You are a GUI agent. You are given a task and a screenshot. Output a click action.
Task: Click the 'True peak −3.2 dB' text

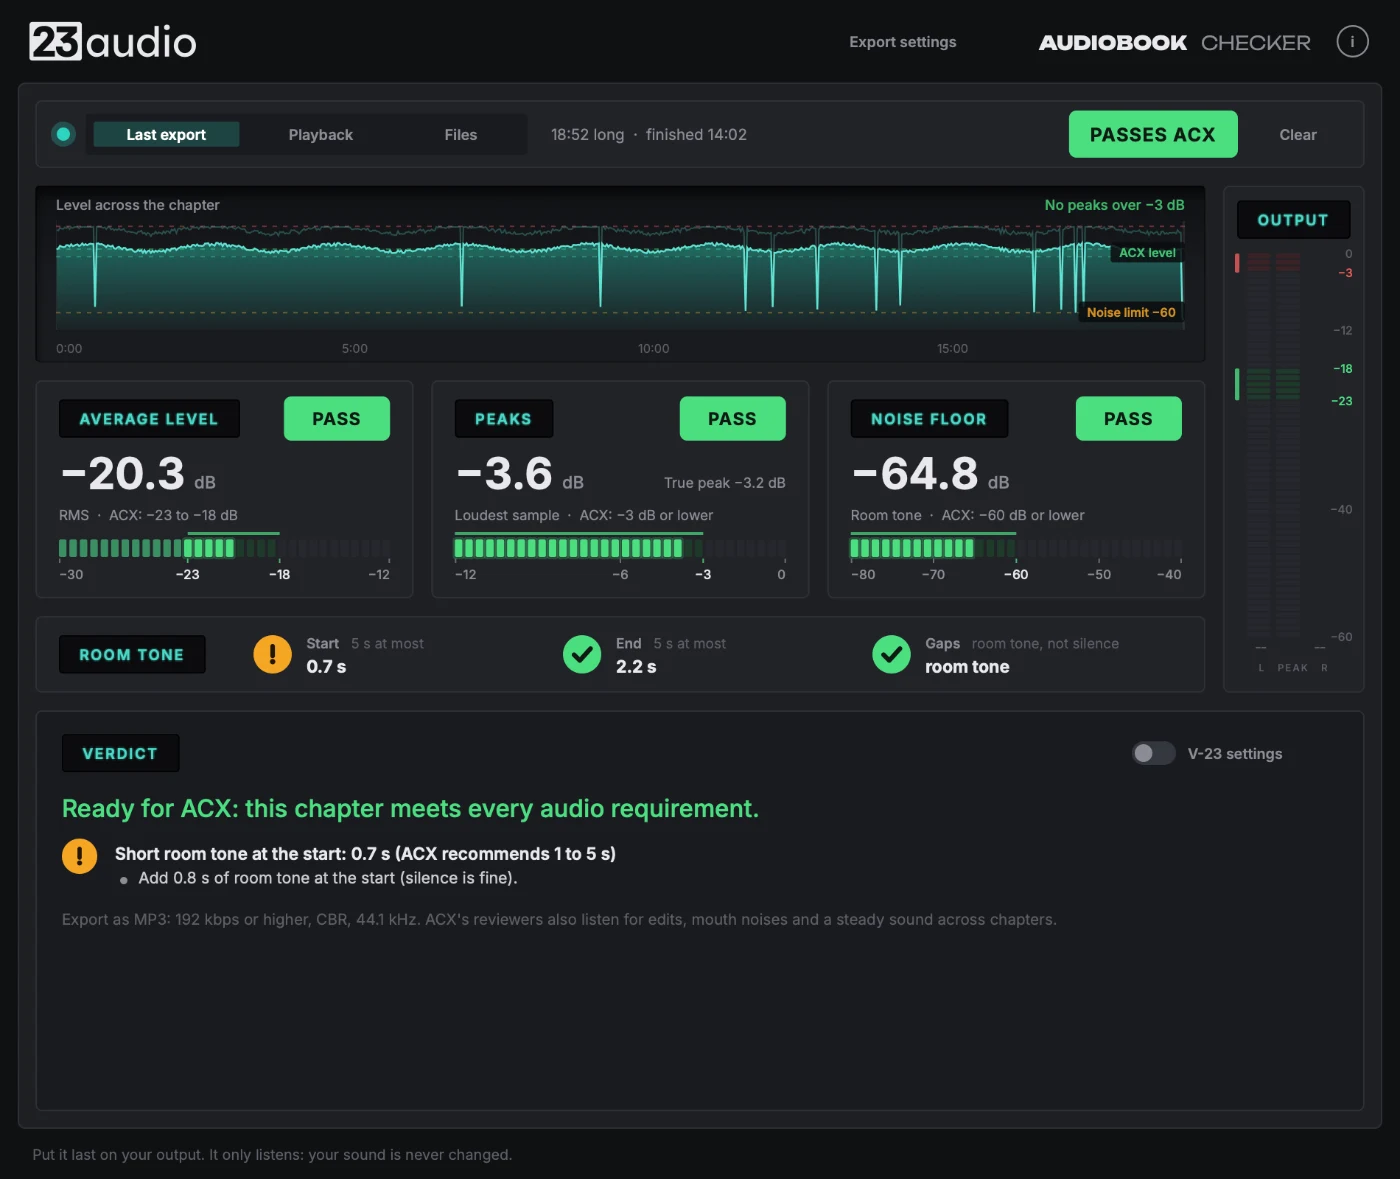click(x=725, y=483)
